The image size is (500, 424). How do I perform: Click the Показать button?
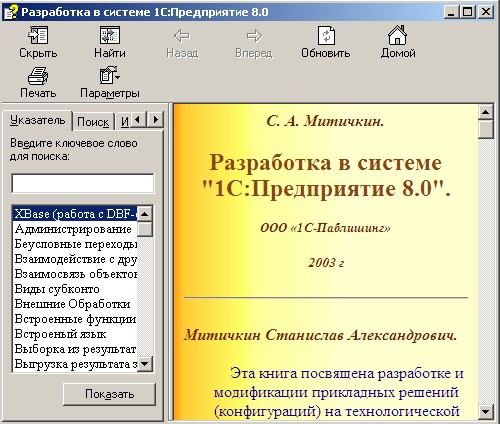tap(109, 394)
